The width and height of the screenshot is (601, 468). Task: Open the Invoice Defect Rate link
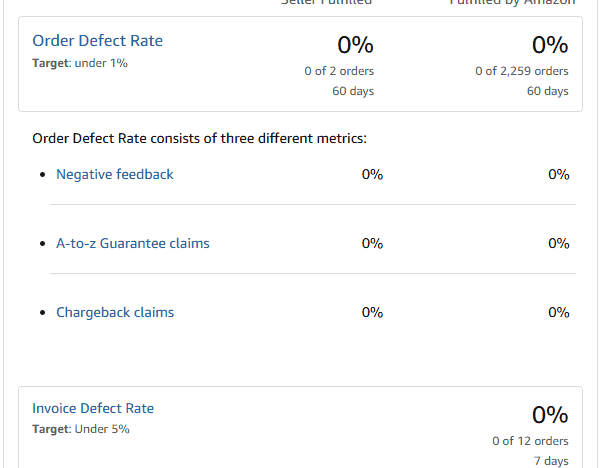[93, 408]
